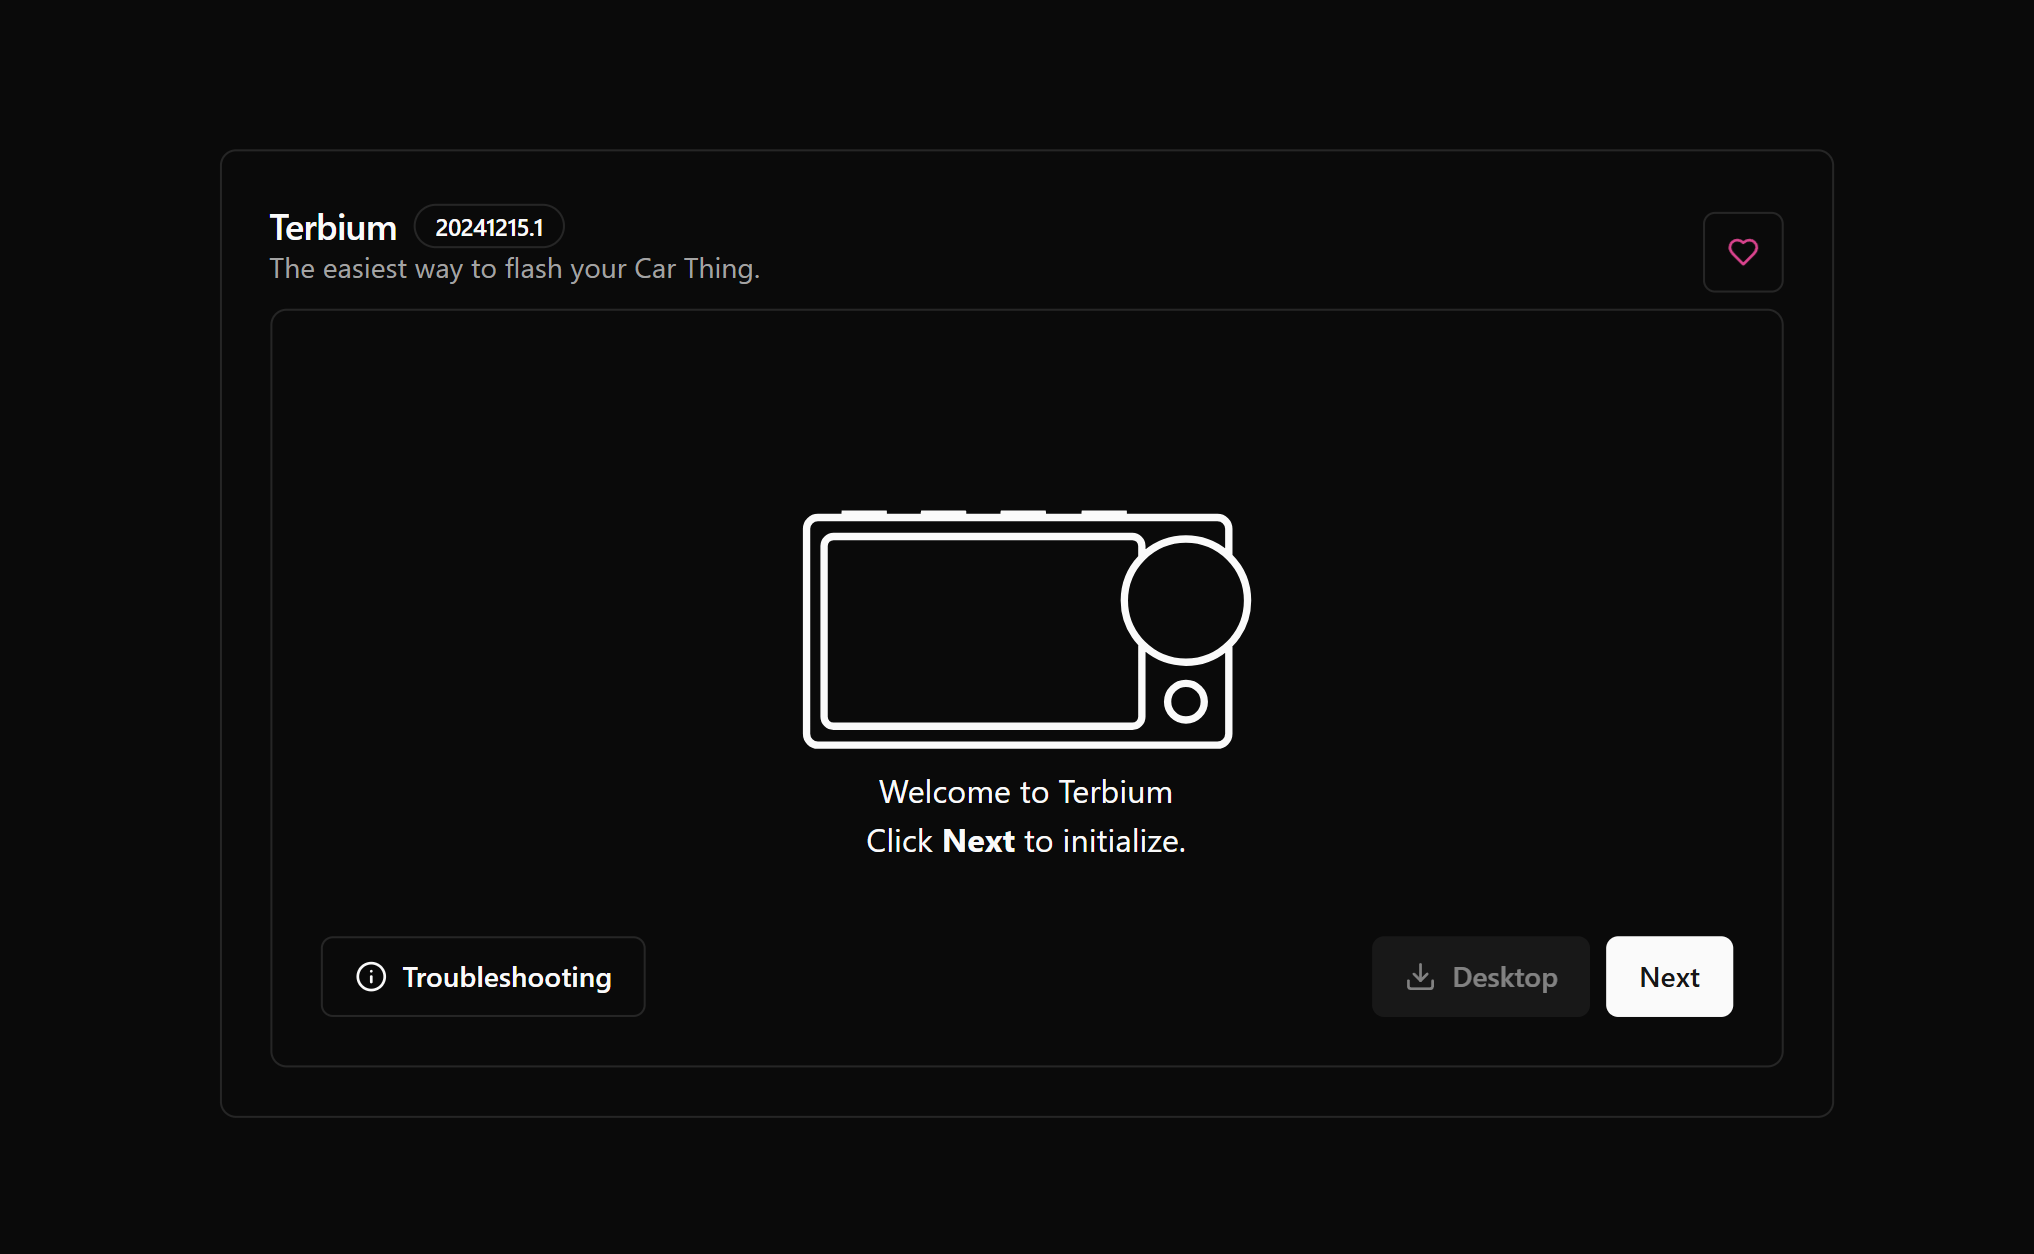Click the download arrow icon on Desktop button

(1420, 977)
